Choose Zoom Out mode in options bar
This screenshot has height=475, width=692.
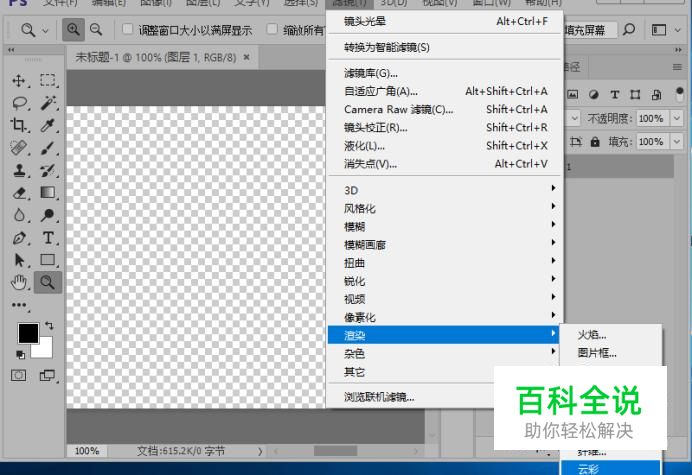pyautogui.click(x=96, y=30)
